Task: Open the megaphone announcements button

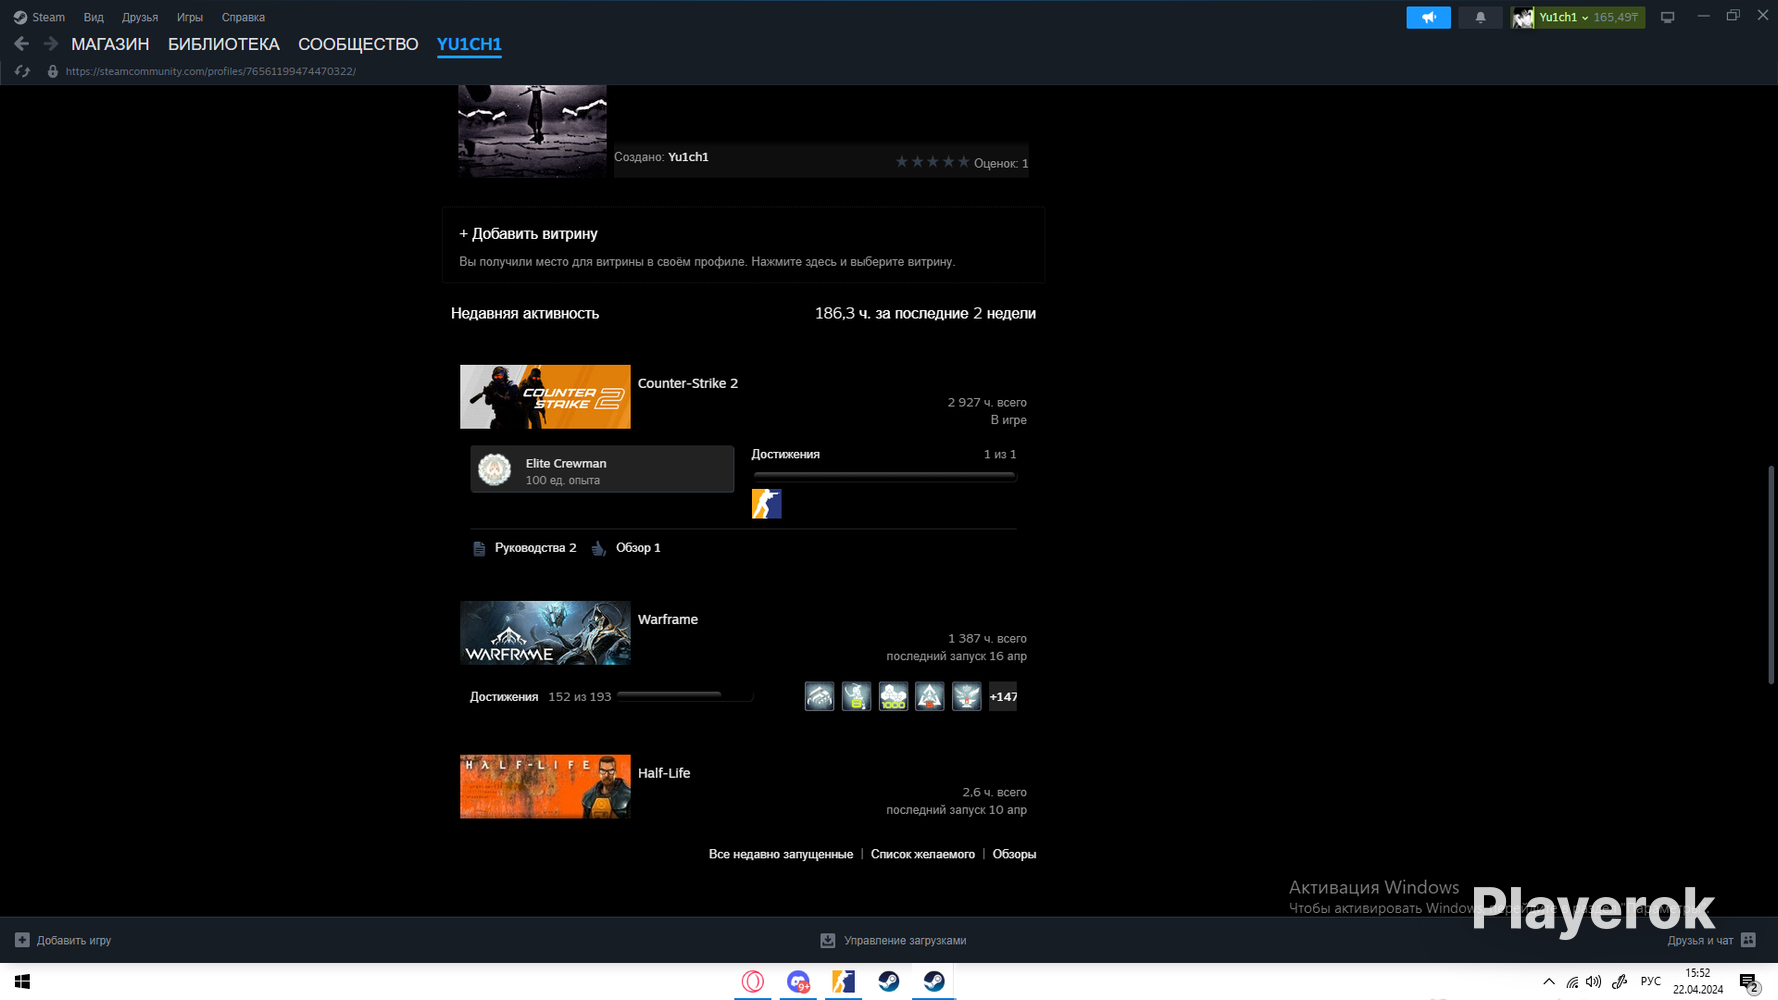Action: click(x=1428, y=17)
